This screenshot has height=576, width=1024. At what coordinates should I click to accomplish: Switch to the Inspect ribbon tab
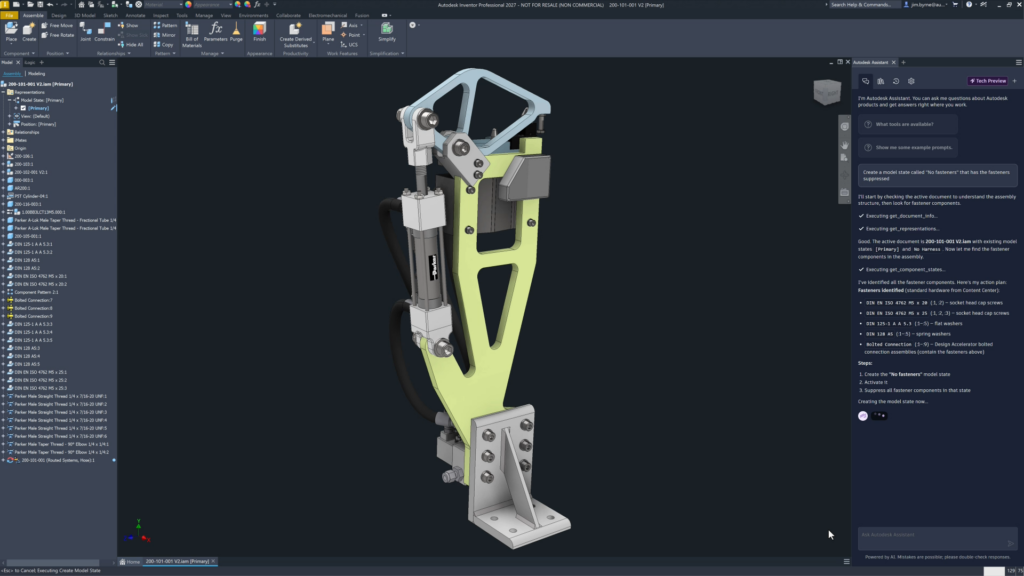tap(161, 15)
